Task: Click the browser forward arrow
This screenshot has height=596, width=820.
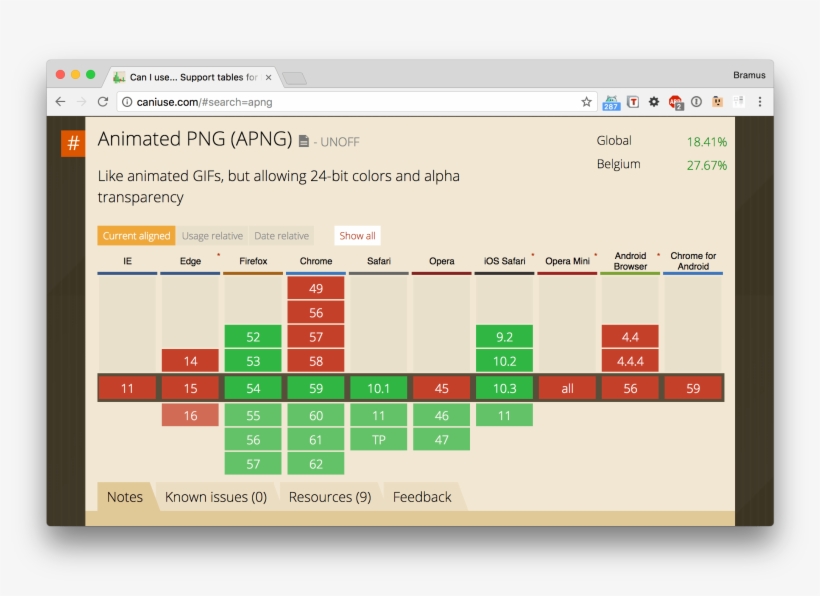Action: tap(82, 102)
